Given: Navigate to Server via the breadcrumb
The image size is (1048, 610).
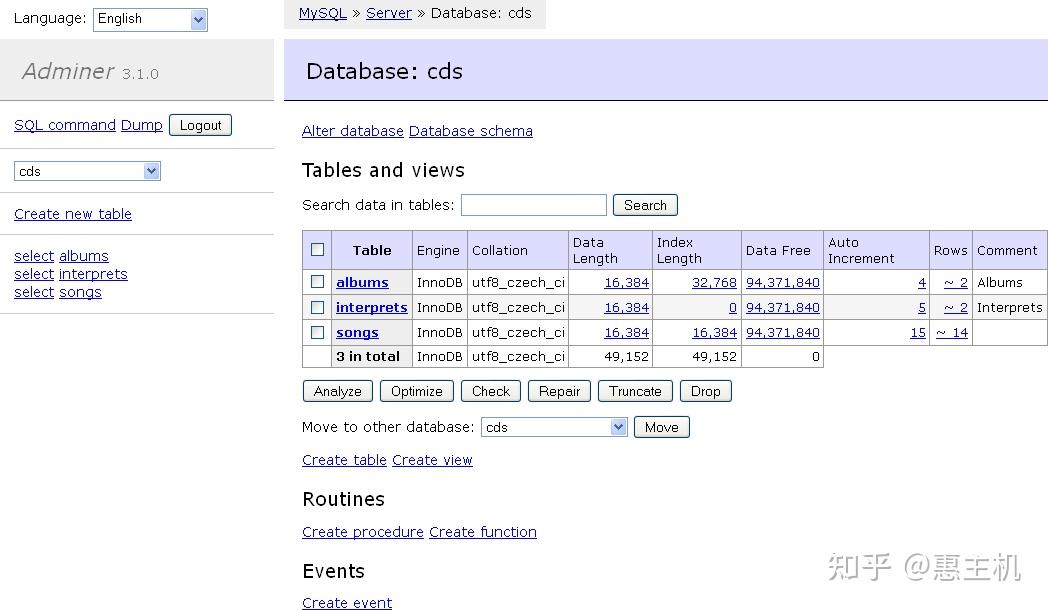Looking at the screenshot, I should click(x=388, y=13).
